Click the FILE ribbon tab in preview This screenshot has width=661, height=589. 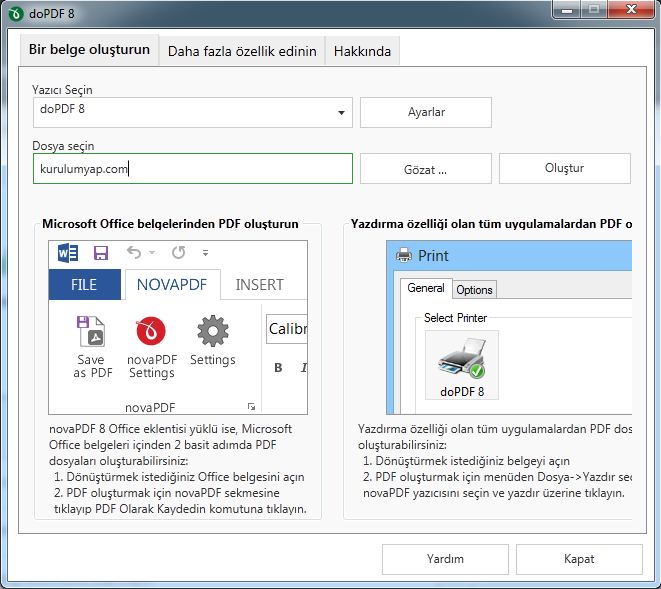coord(84,285)
